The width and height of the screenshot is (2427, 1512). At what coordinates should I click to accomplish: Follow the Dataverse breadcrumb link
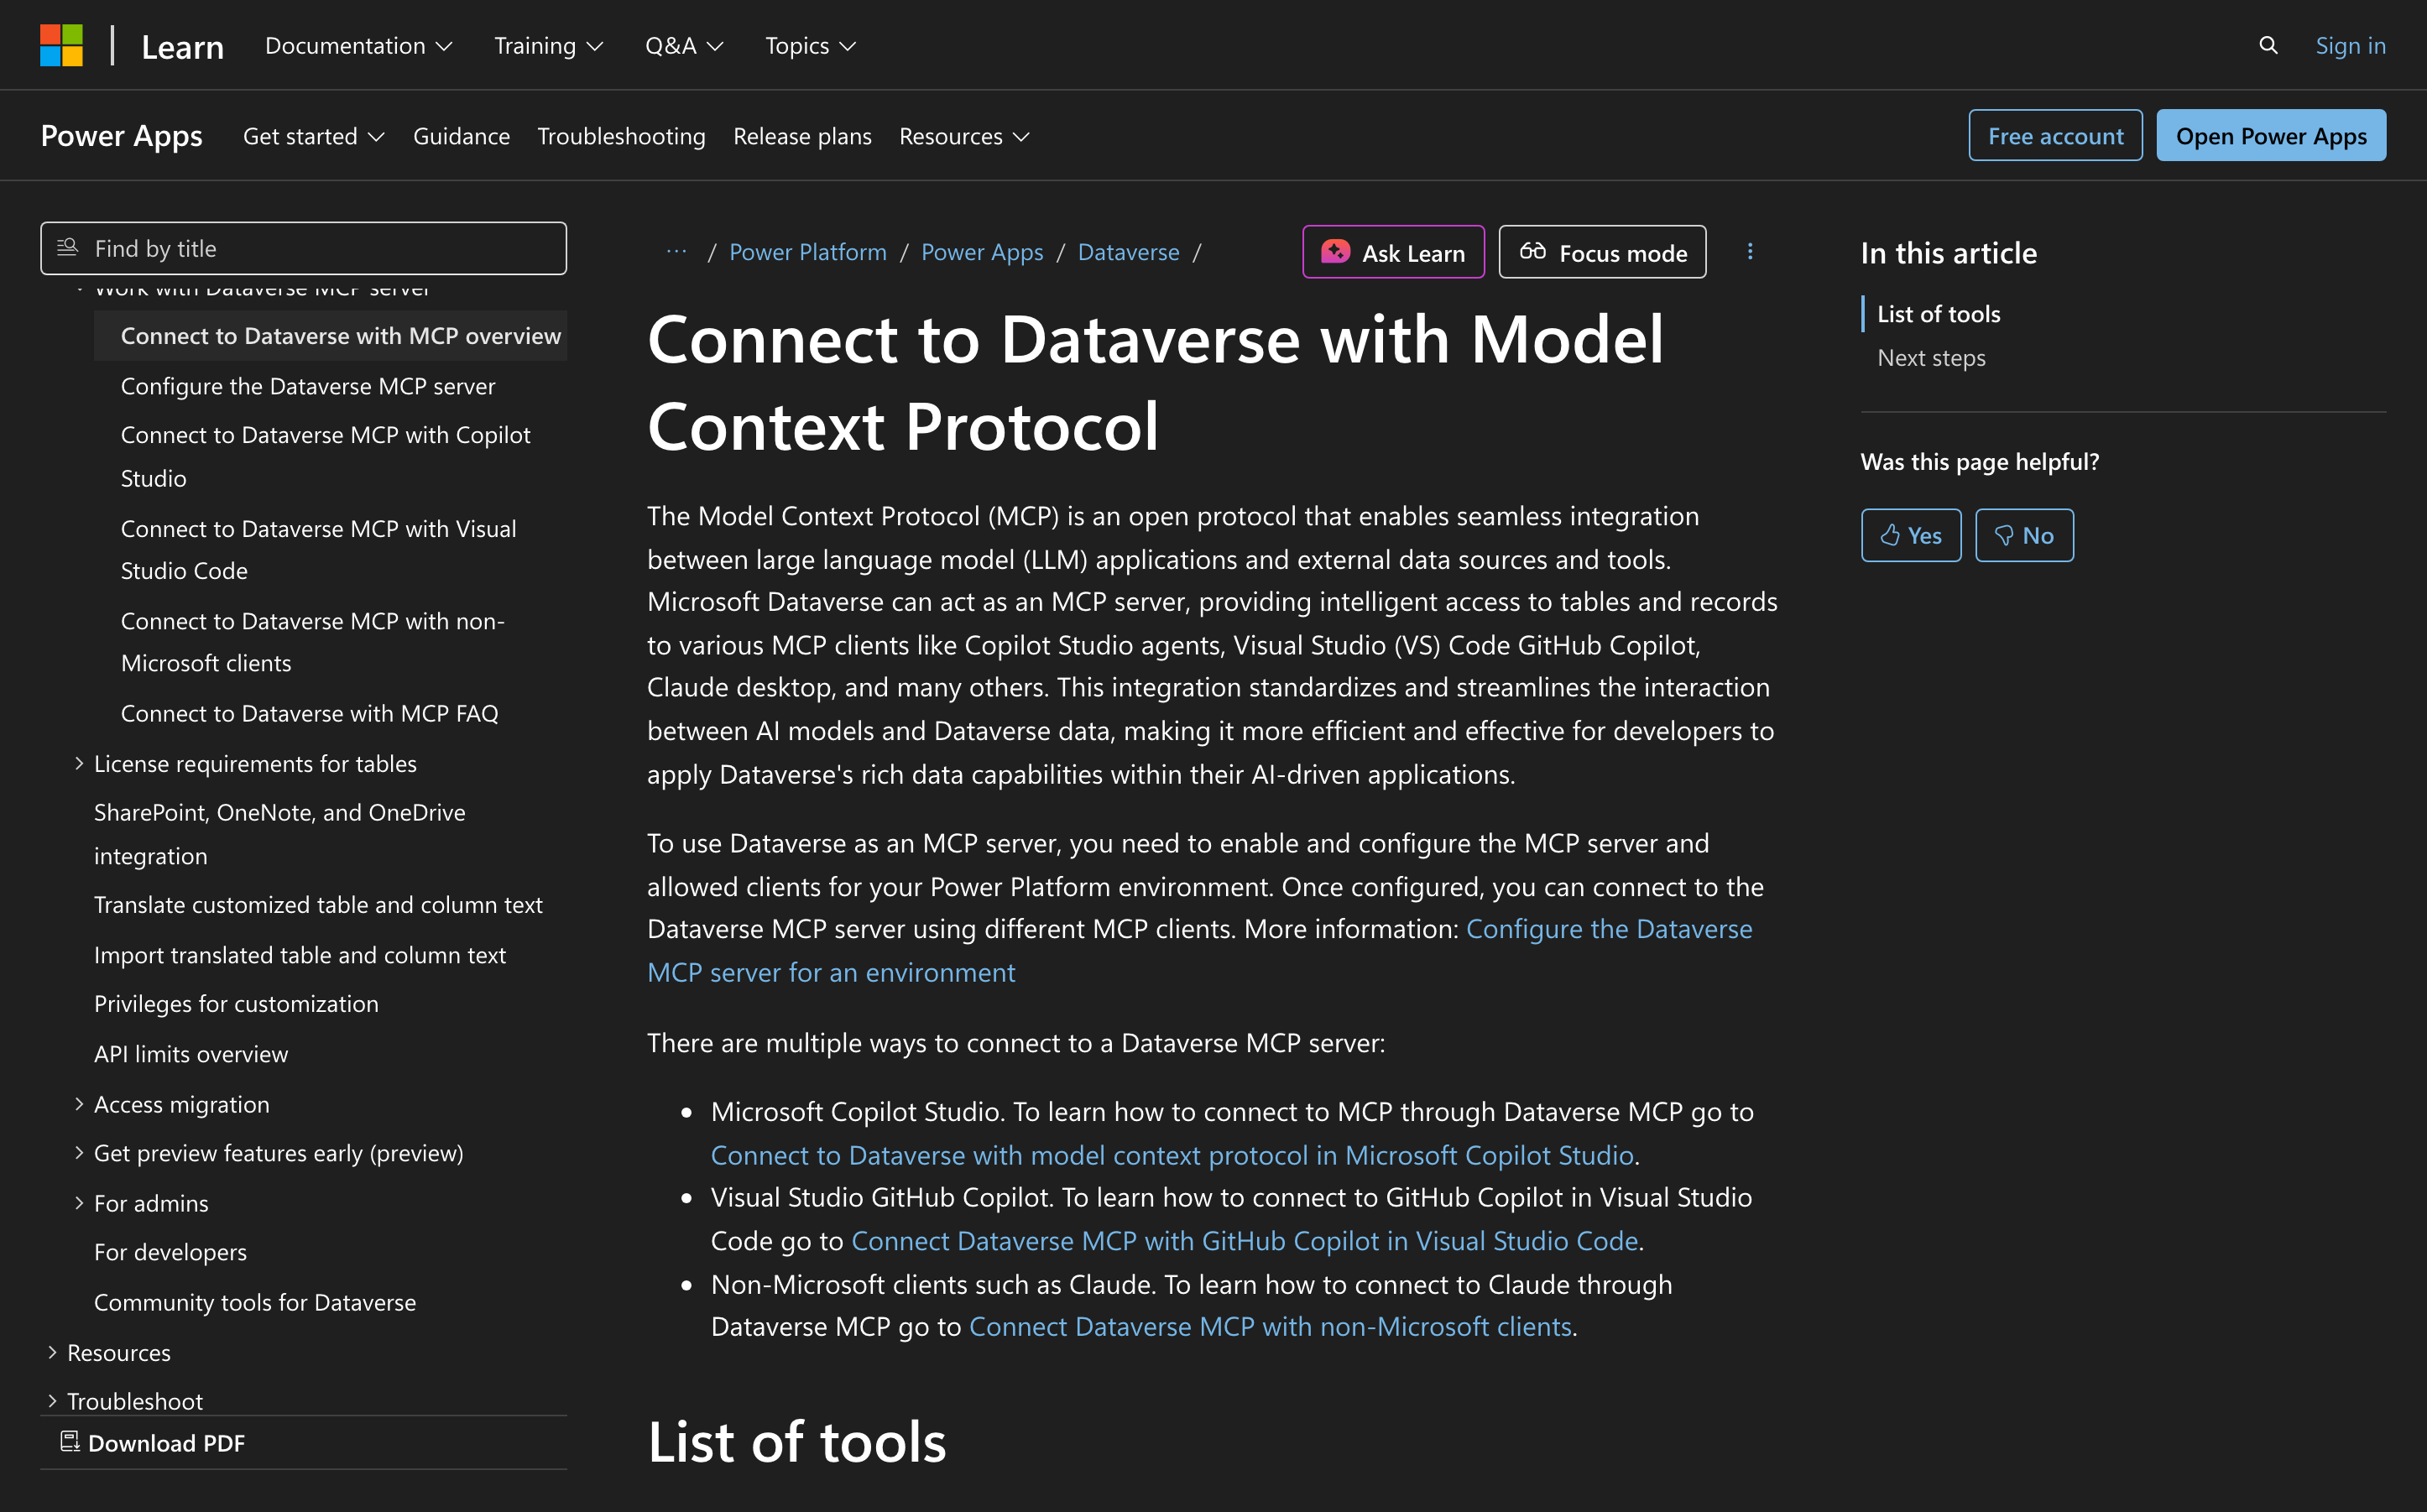pos(1128,252)
